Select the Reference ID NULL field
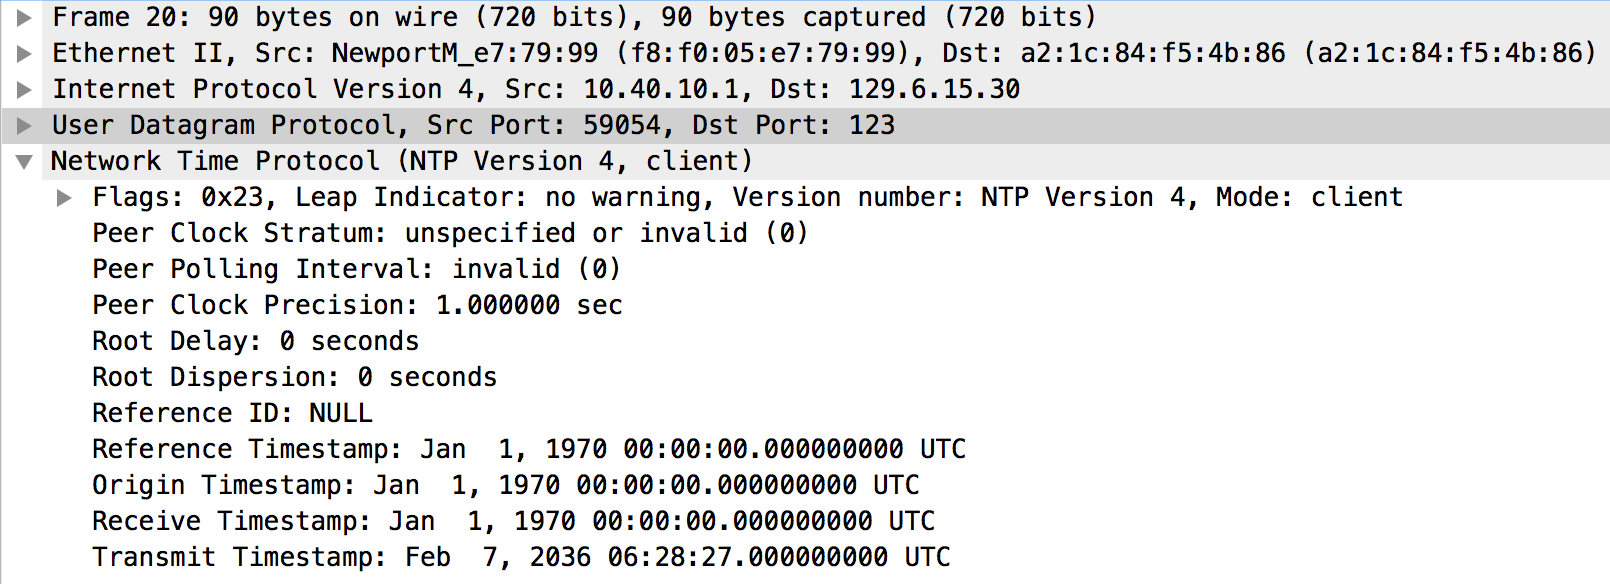The image size is (1610, 584). click(x=232, y=413)
